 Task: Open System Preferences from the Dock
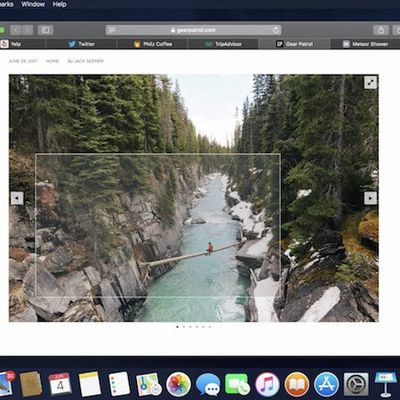click(x=356, y=384)
